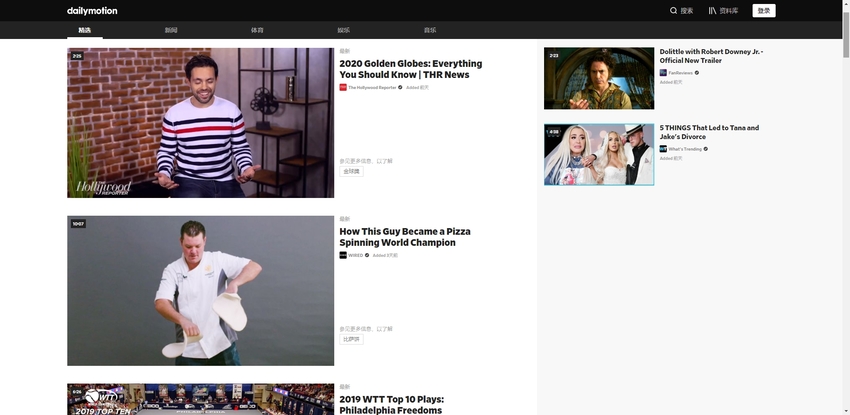The height and width of the screenshot is (415, 850).
Task: Open 5 THINGS That Led to Divorce title
Action: coord(709,132)
